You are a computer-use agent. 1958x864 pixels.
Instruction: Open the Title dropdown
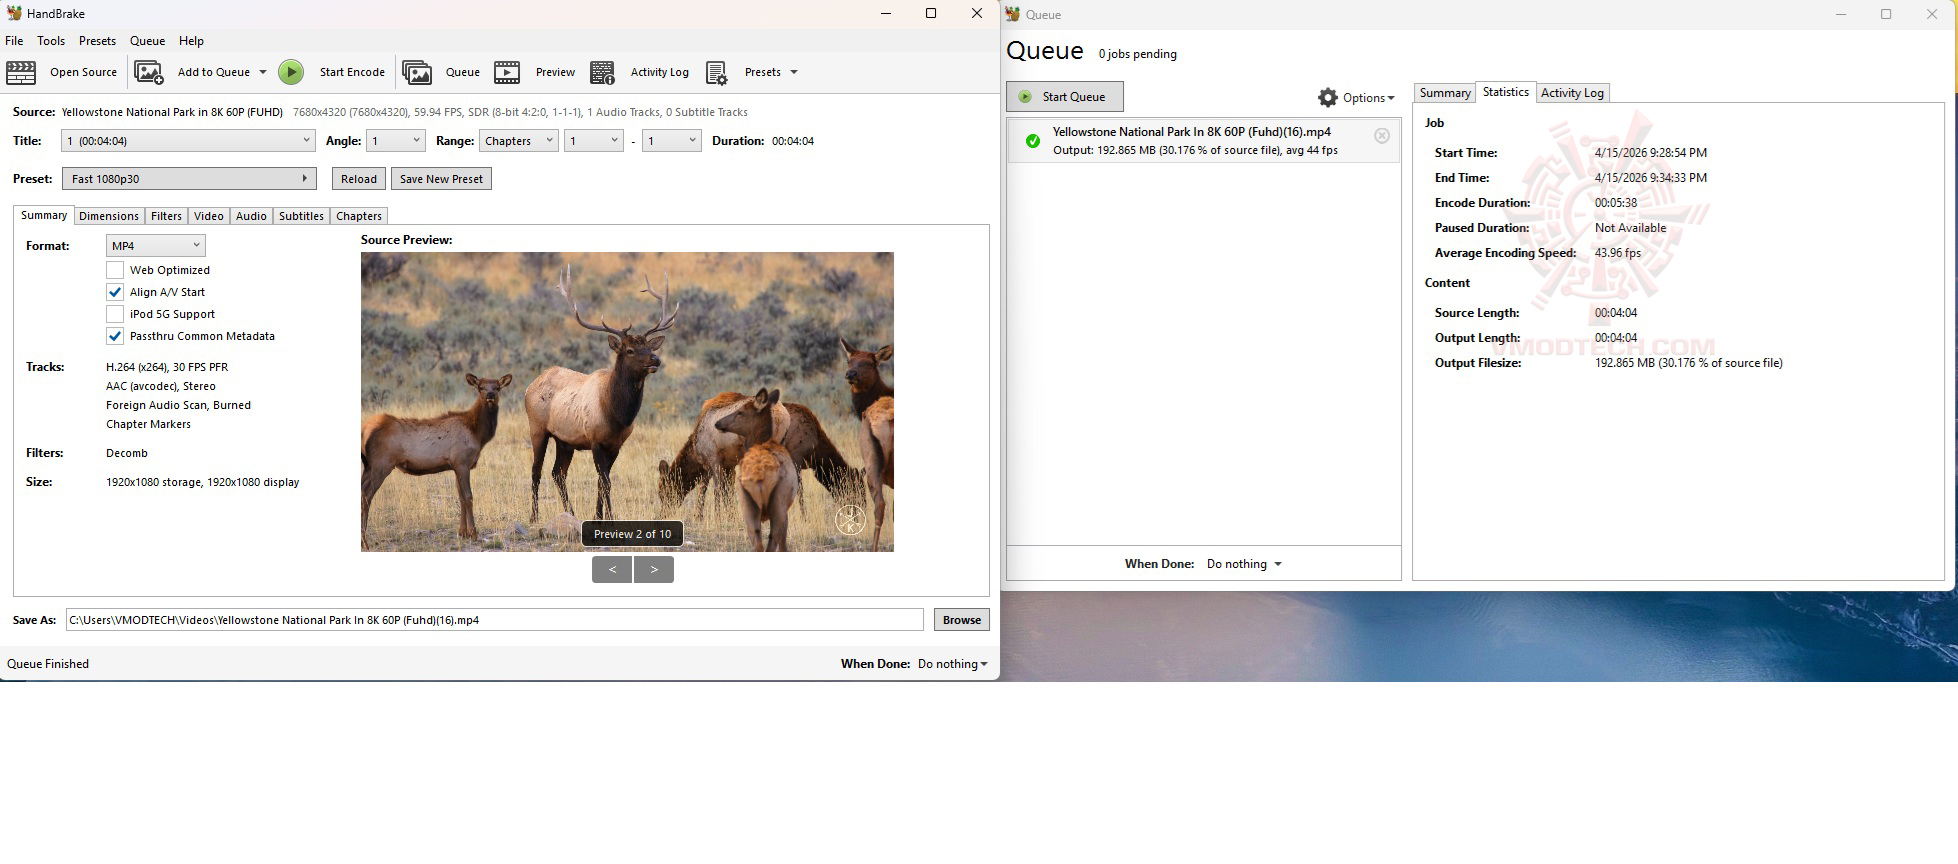pyautogui.click(x=188, y=141)
